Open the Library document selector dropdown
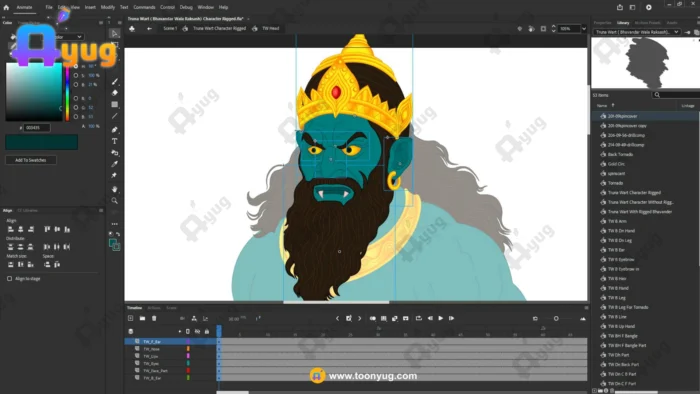700x394 pixels. (x=637, y=32)
